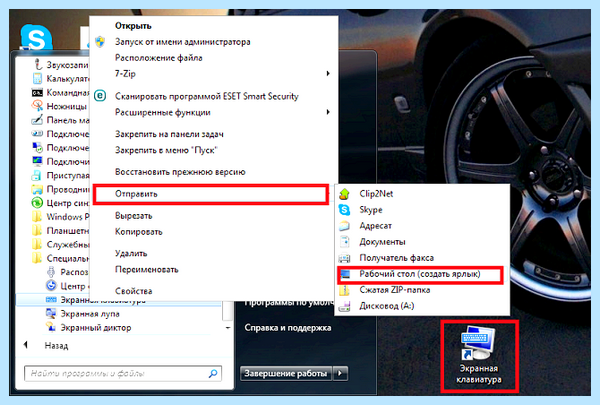Select Запуск от имени администратора
This screenshot has height=405, width=600.
pos(183,42)
